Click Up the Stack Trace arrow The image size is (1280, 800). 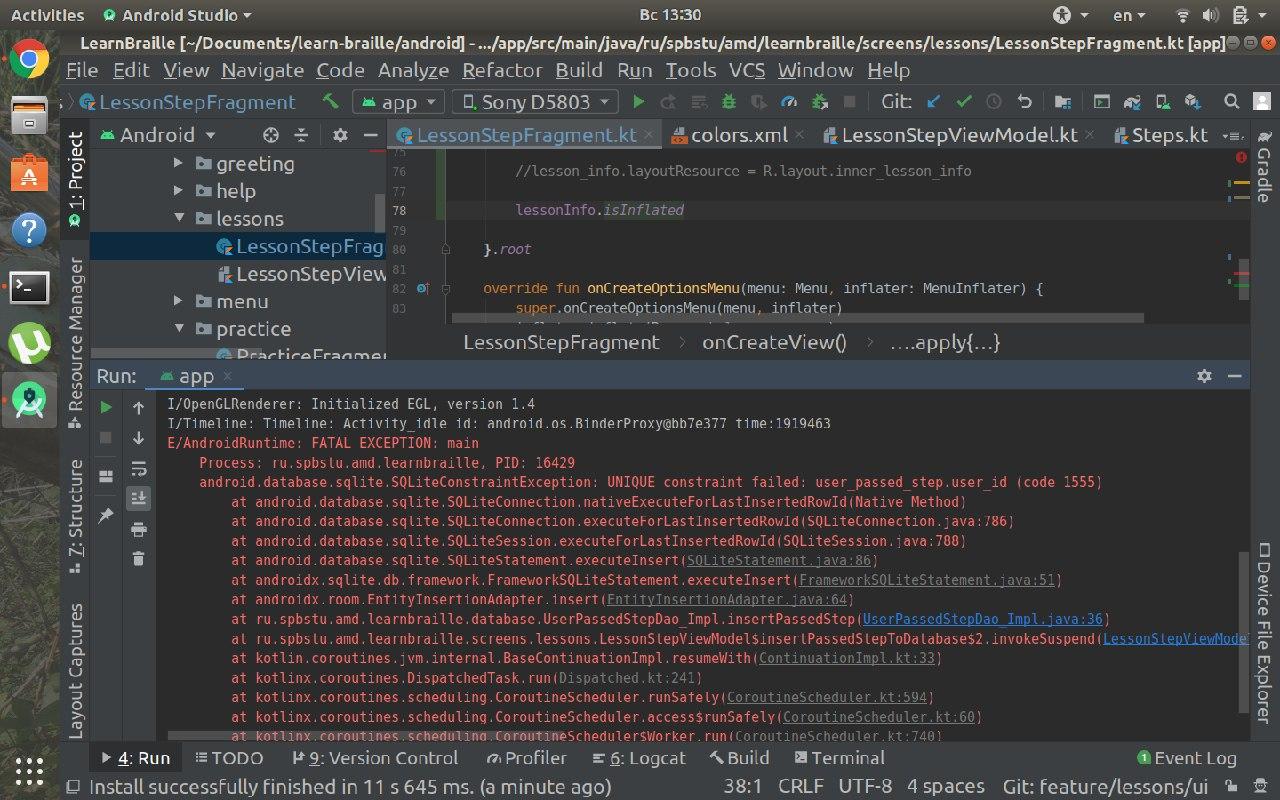coord(138,407)
